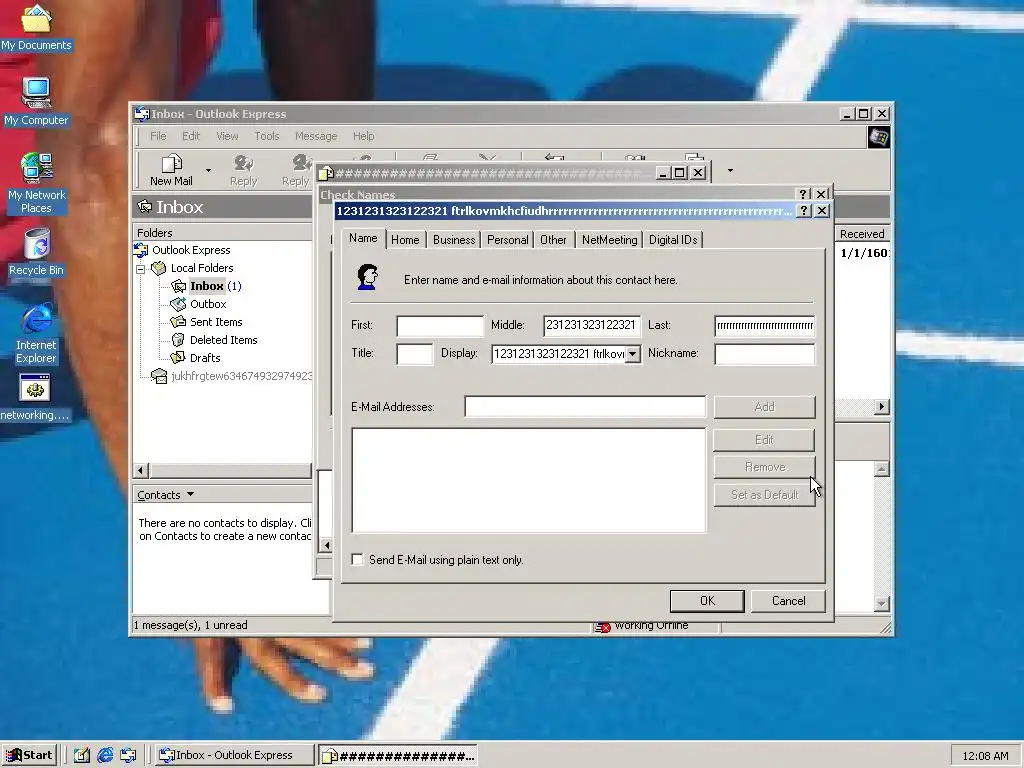Click the Title field
Viewport: 1024px width, 768px height.
415,354
